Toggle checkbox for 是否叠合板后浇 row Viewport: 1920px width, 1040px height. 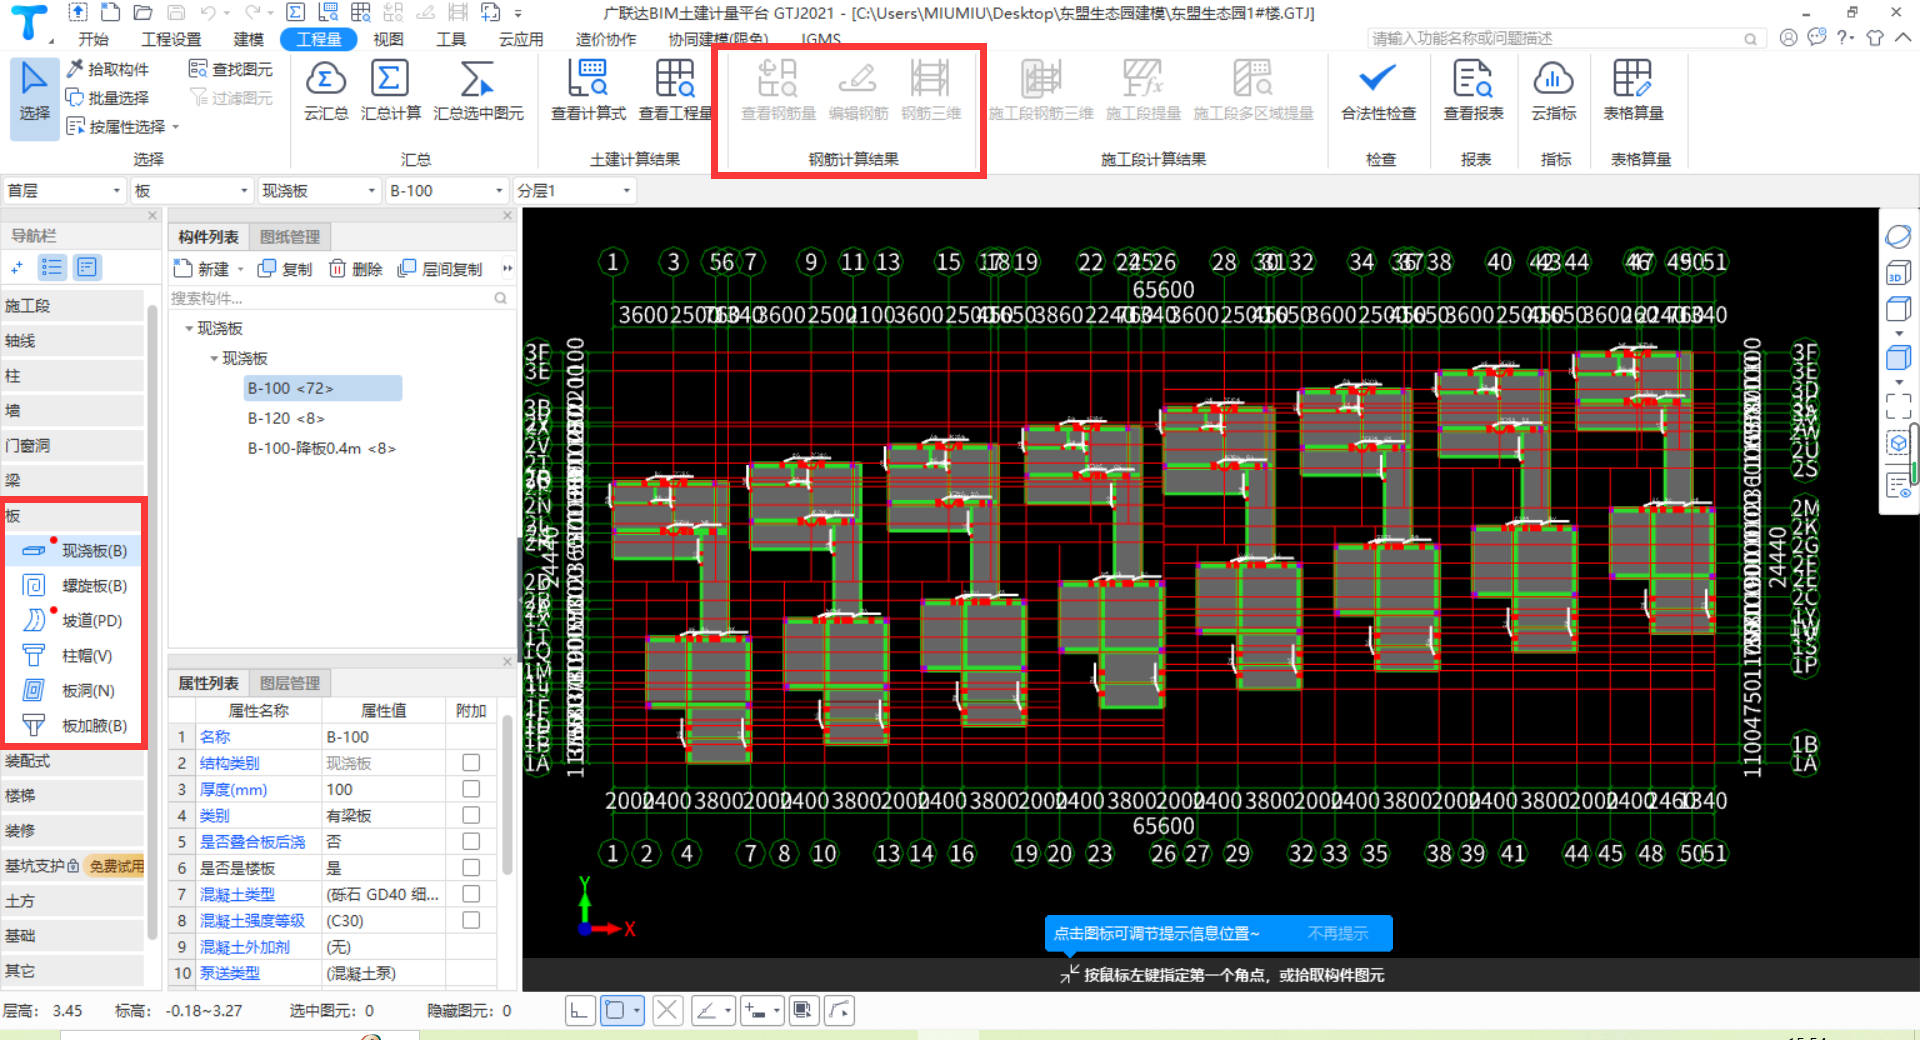(471, 841)
